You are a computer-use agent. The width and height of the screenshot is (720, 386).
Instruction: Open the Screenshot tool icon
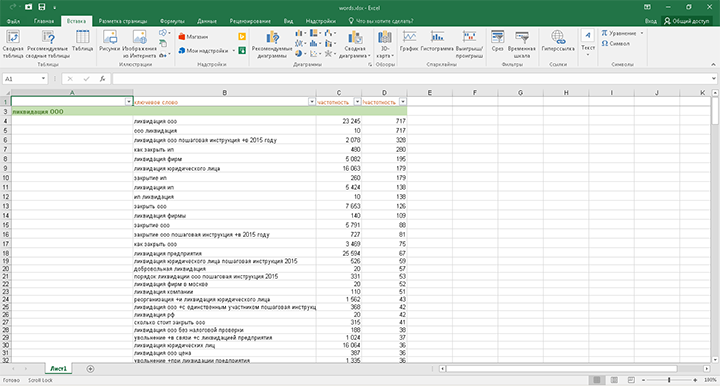pos(164,55)
